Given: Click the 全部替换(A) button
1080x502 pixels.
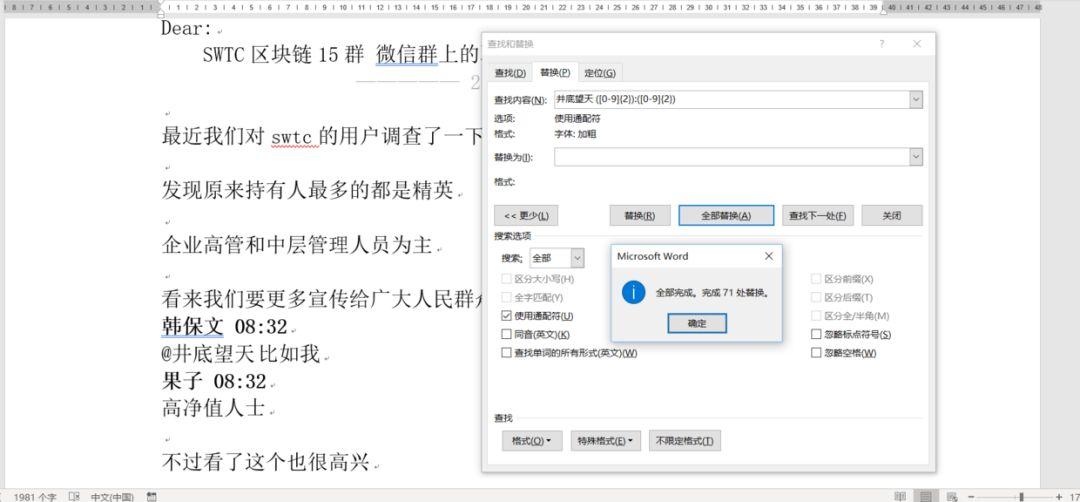Looking at the screenshot, I should [x=726, y=216].
